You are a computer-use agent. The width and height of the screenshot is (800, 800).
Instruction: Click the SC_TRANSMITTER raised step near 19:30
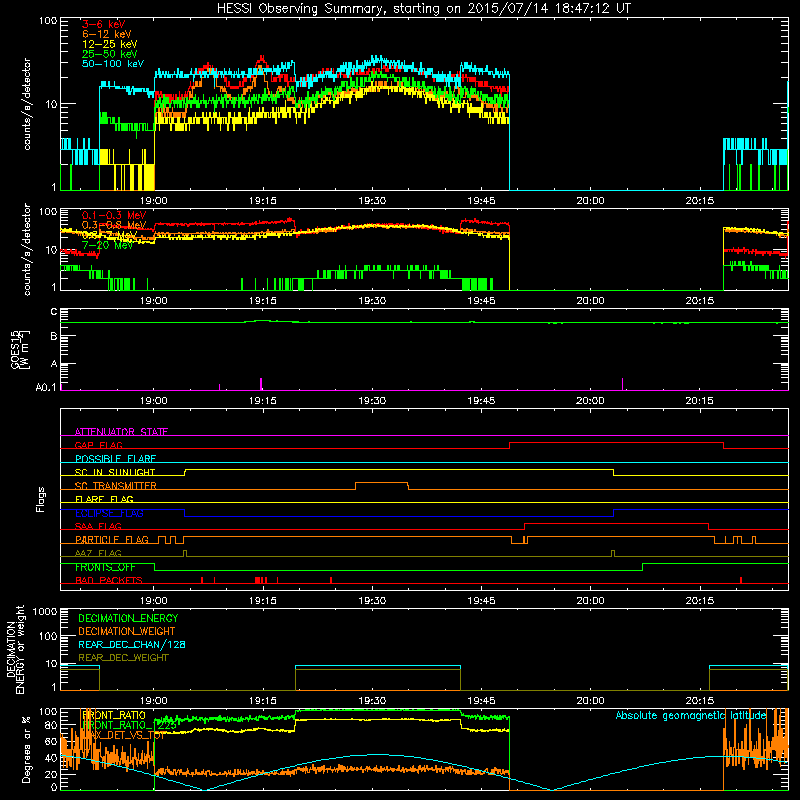(x=382, y=483)
